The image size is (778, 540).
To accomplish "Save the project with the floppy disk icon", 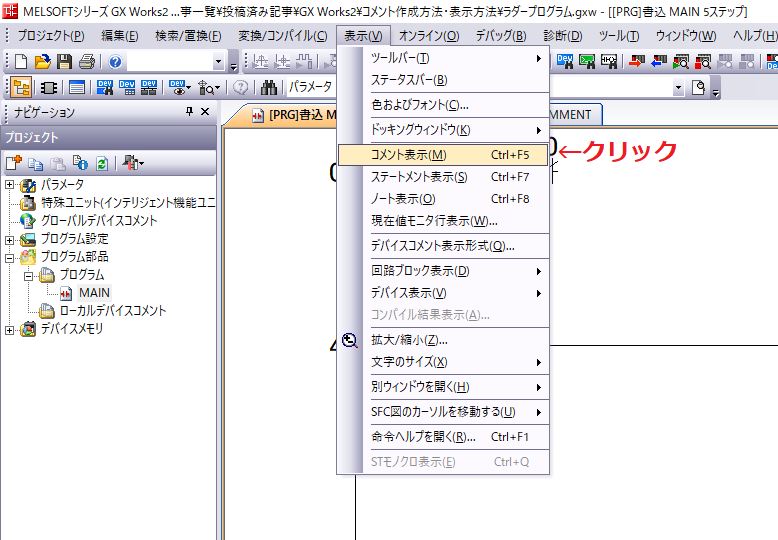I will point(65,62).
